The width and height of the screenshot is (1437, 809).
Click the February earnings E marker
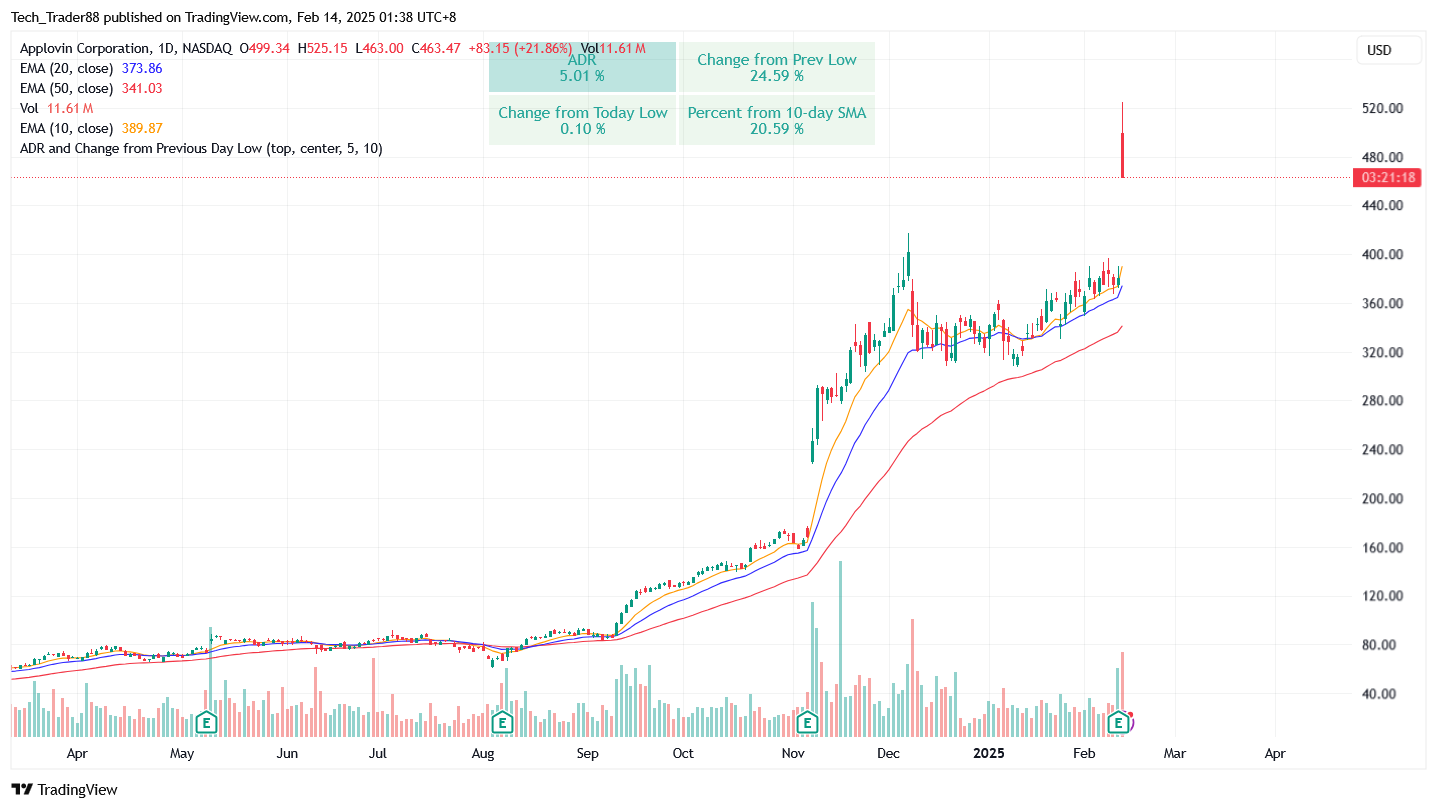pyautogui.click(x=1120, y=721)
